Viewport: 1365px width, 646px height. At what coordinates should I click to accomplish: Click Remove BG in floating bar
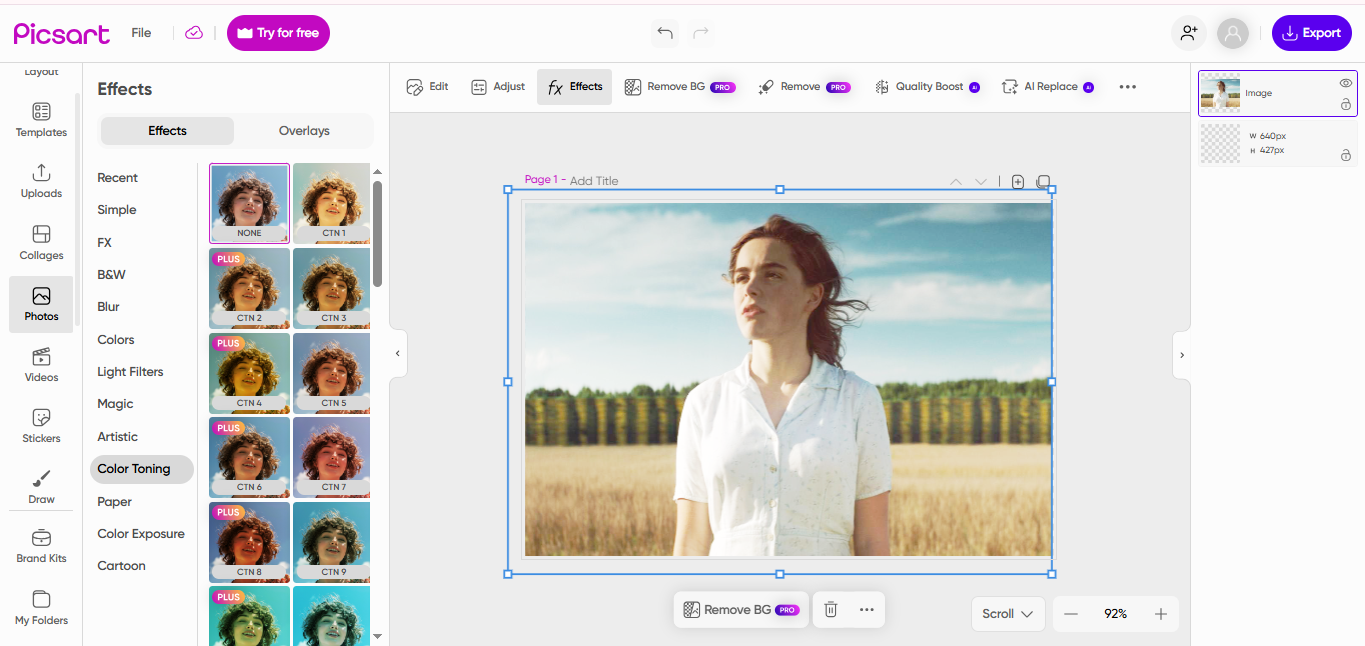click(x=741, y=610)
